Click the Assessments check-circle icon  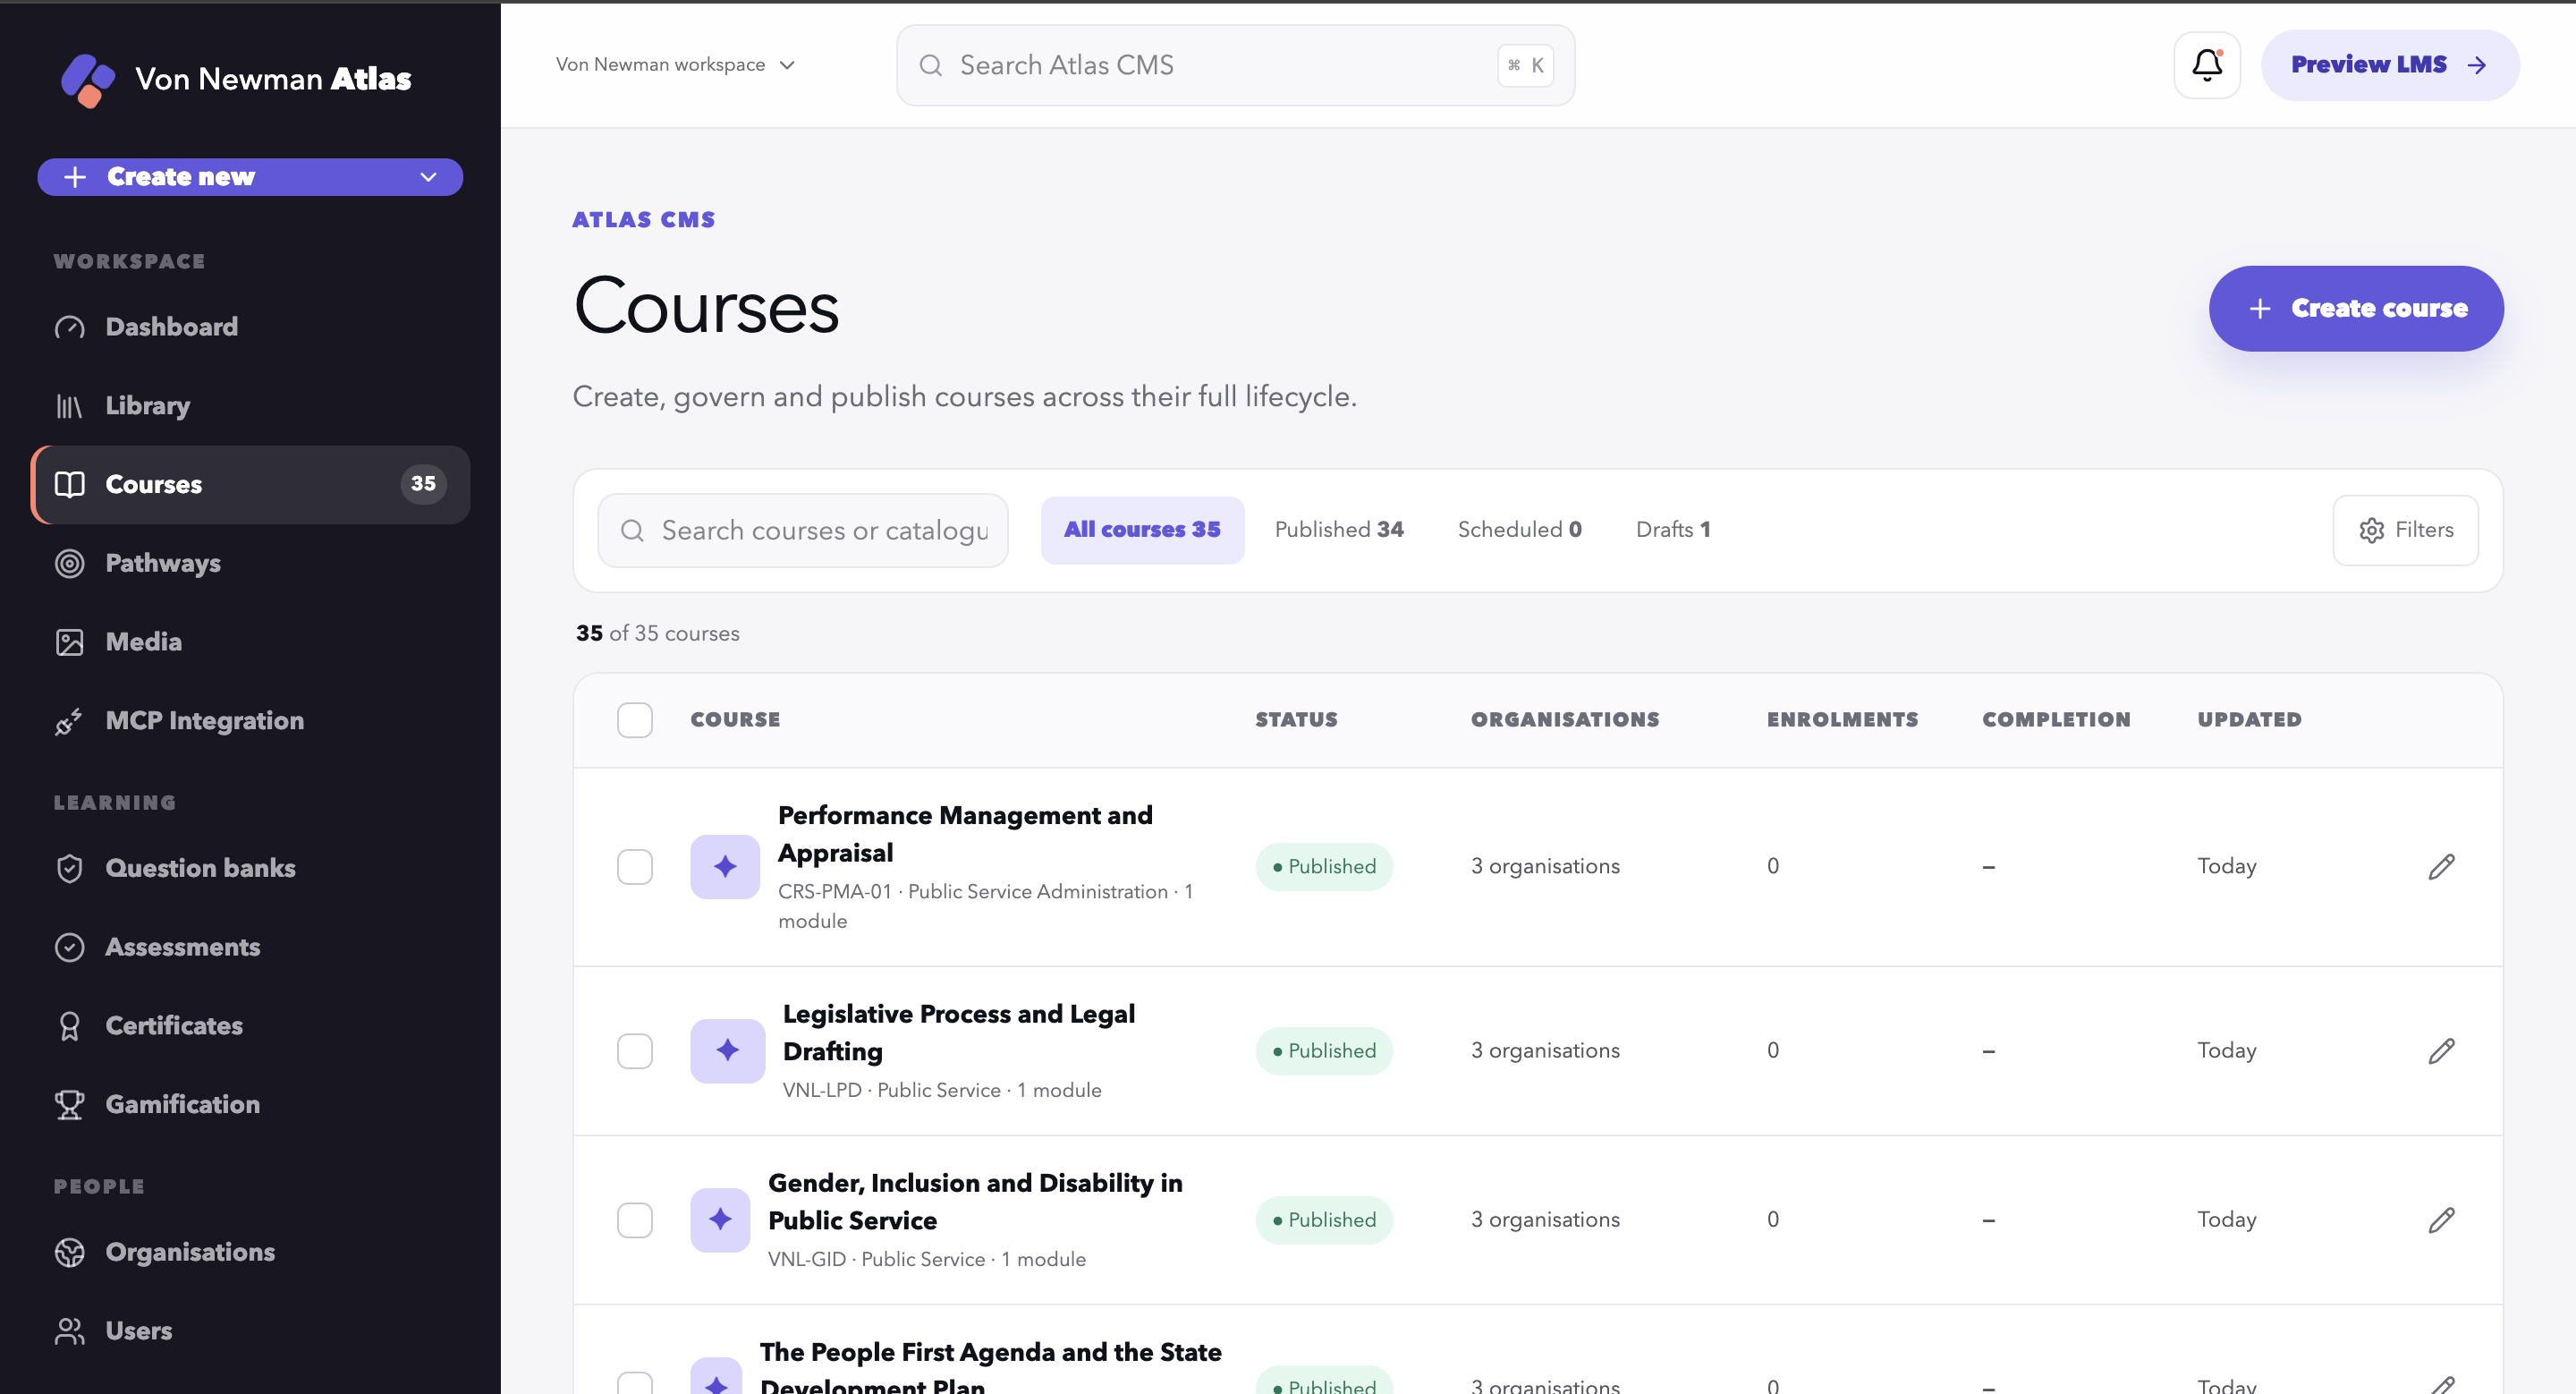pos(69,947)
